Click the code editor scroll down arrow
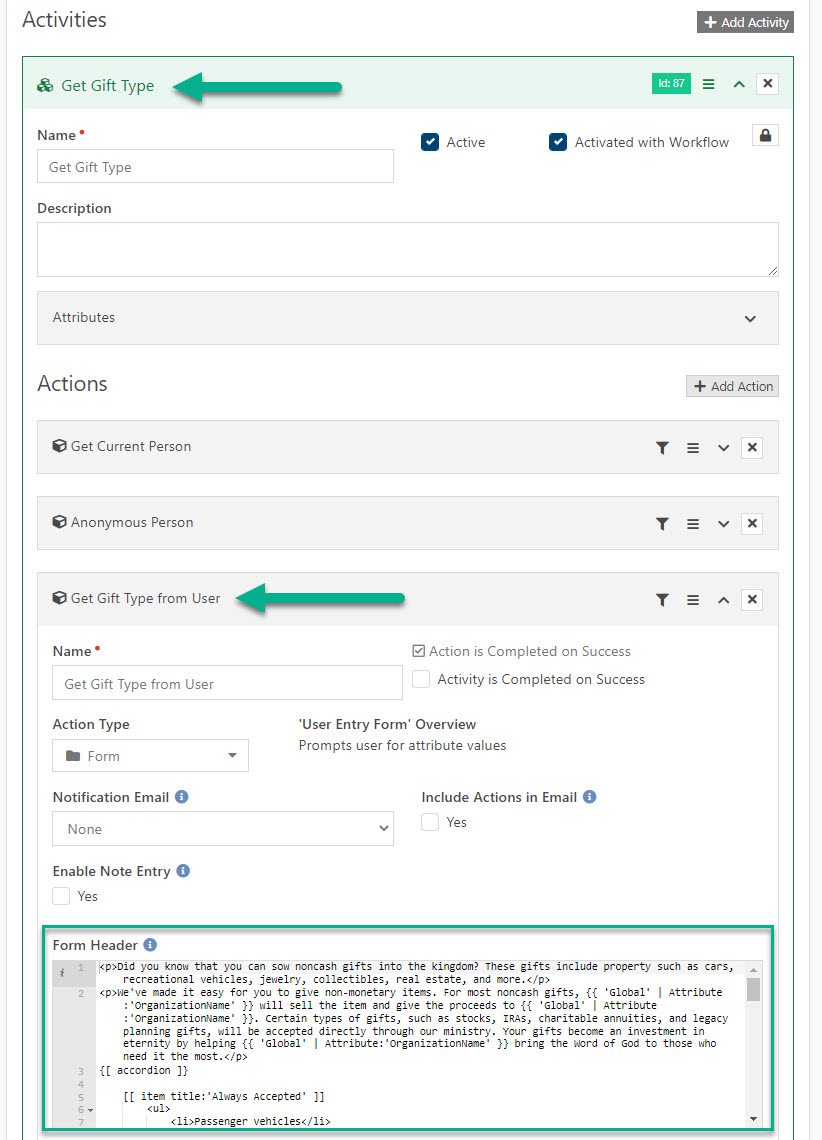The image size is (822, 1140). (x=754, y=1119)
